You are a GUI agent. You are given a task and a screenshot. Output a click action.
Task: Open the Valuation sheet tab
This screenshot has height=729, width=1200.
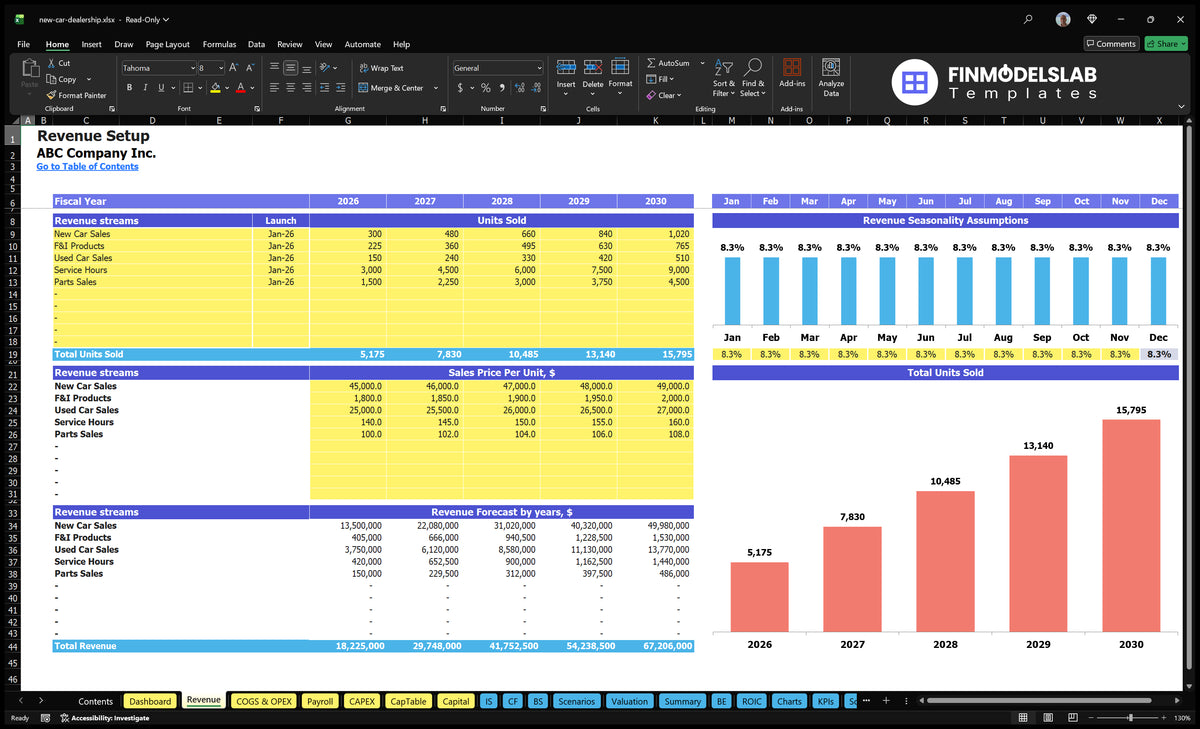629,701
